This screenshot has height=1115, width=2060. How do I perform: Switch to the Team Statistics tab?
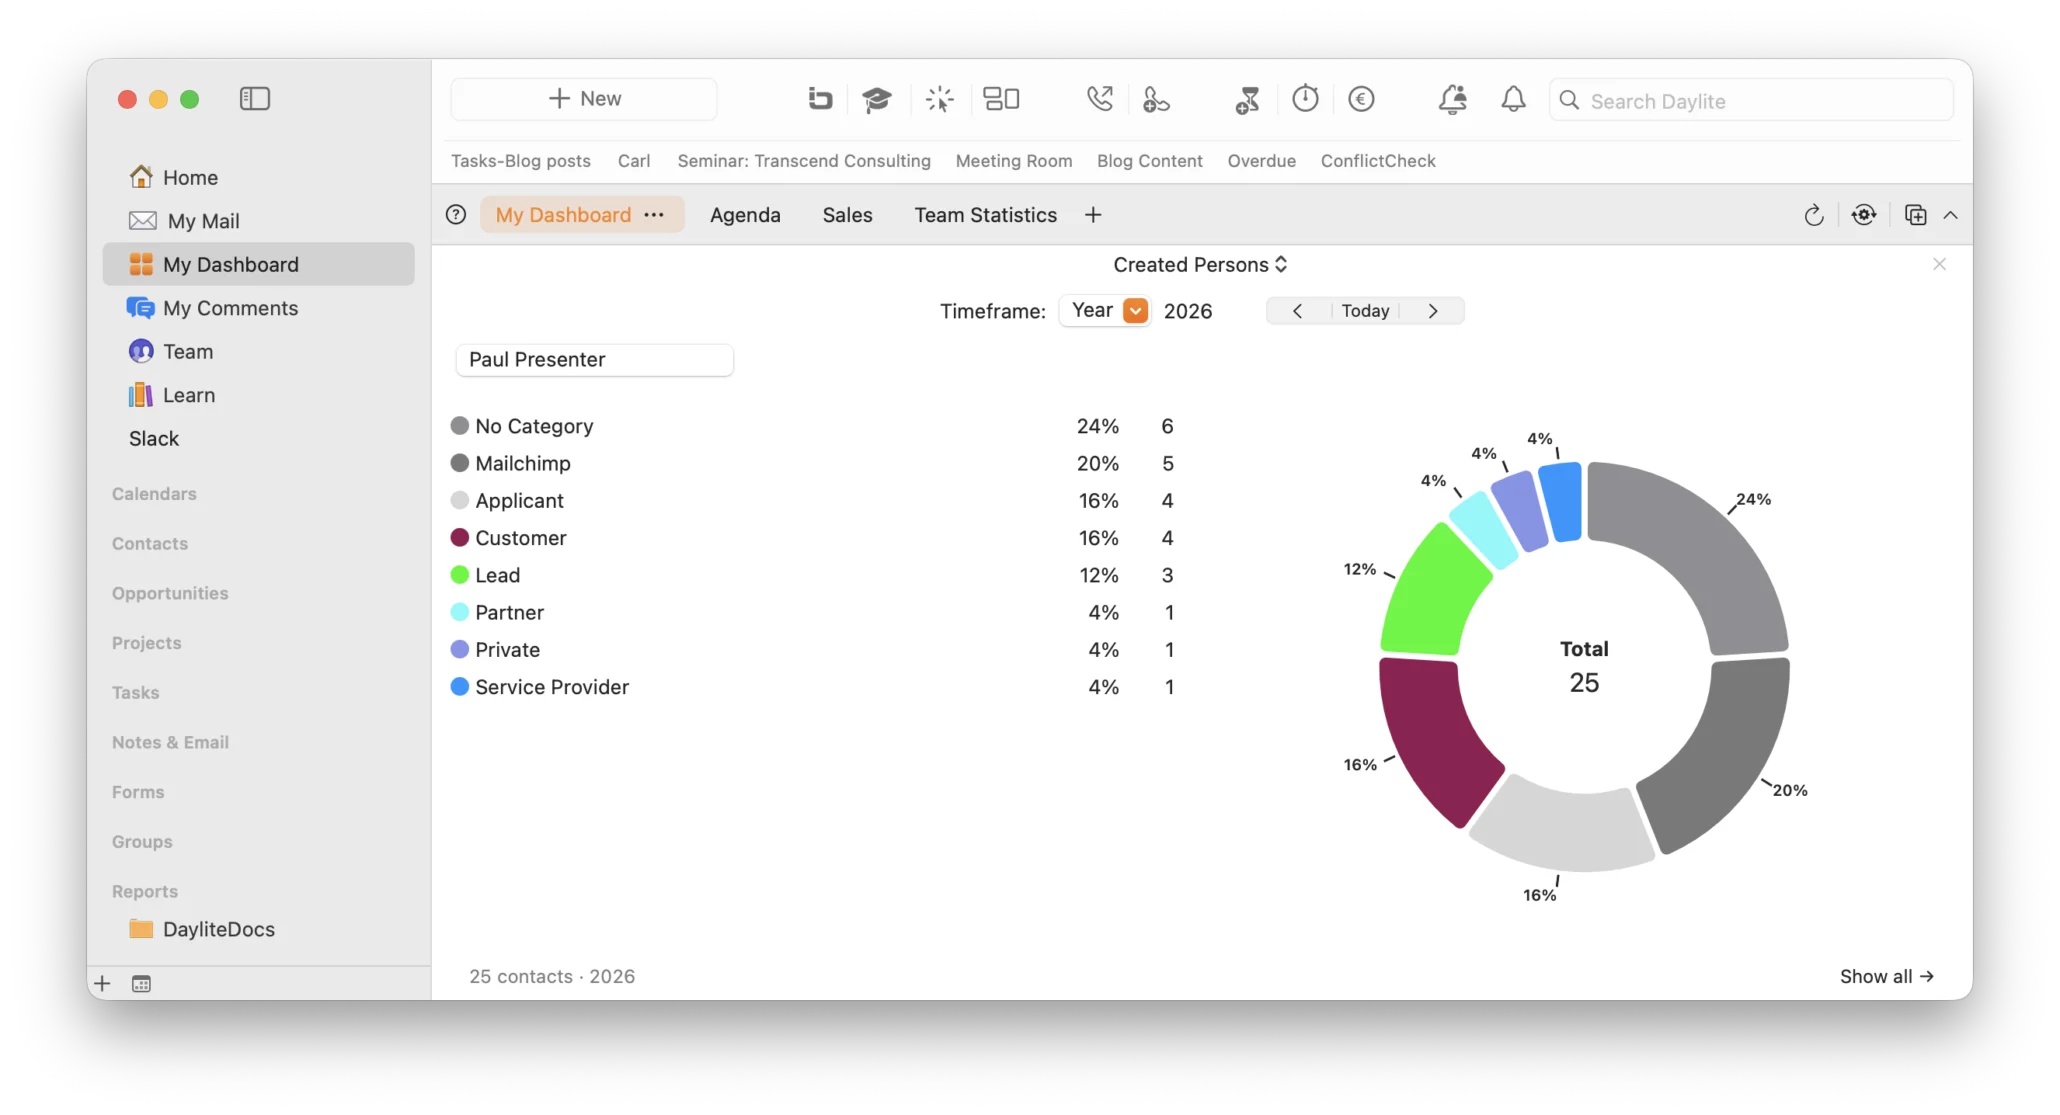pyautogui.click(x=985, y=215)
